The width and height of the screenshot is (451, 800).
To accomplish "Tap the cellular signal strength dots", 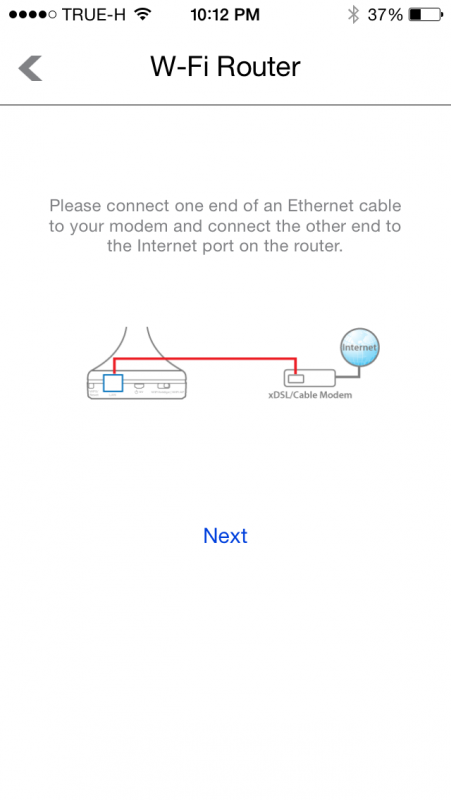I will click(33, 15).
